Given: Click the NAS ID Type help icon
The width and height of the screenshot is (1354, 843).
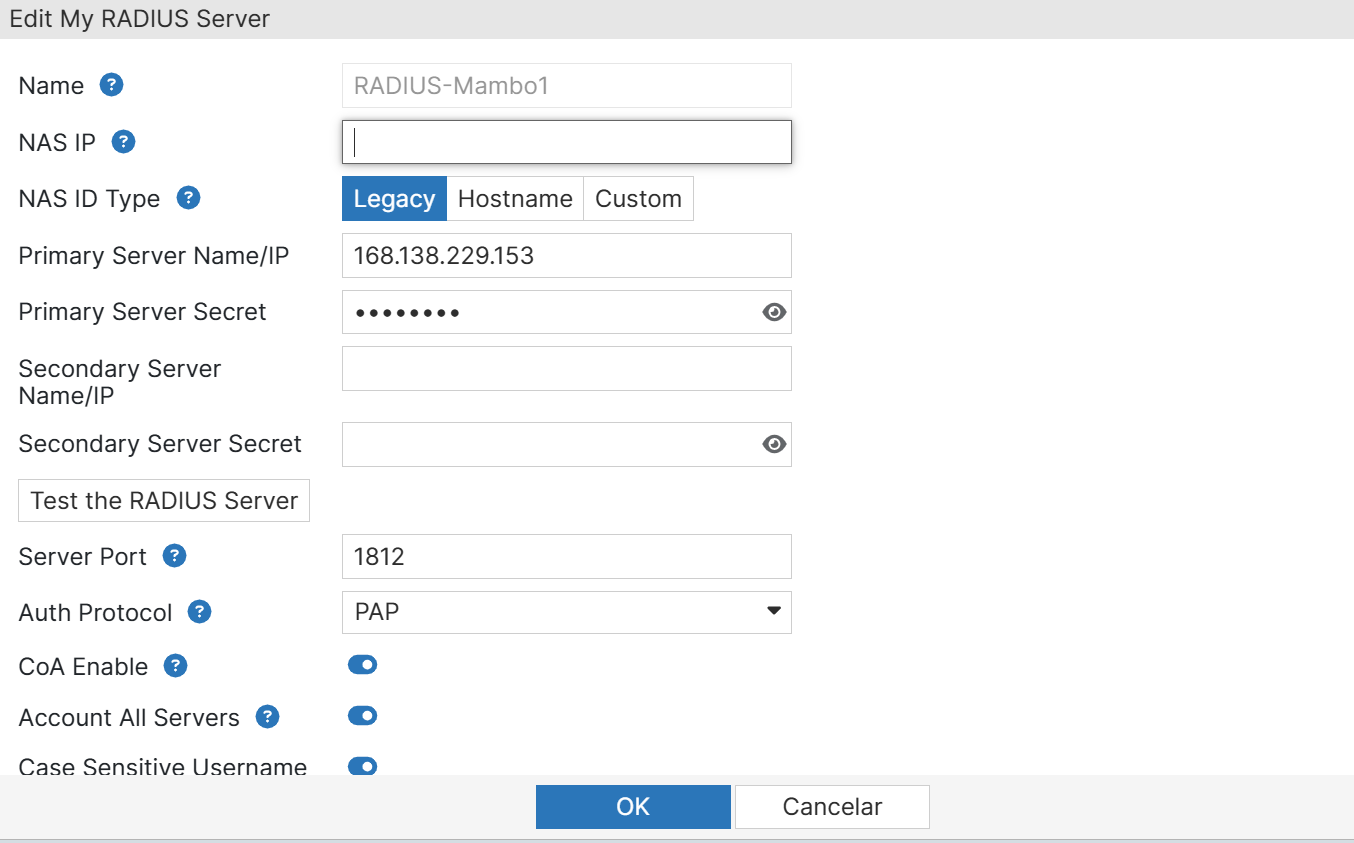Looking at the screenshot, I should [188, 198].
